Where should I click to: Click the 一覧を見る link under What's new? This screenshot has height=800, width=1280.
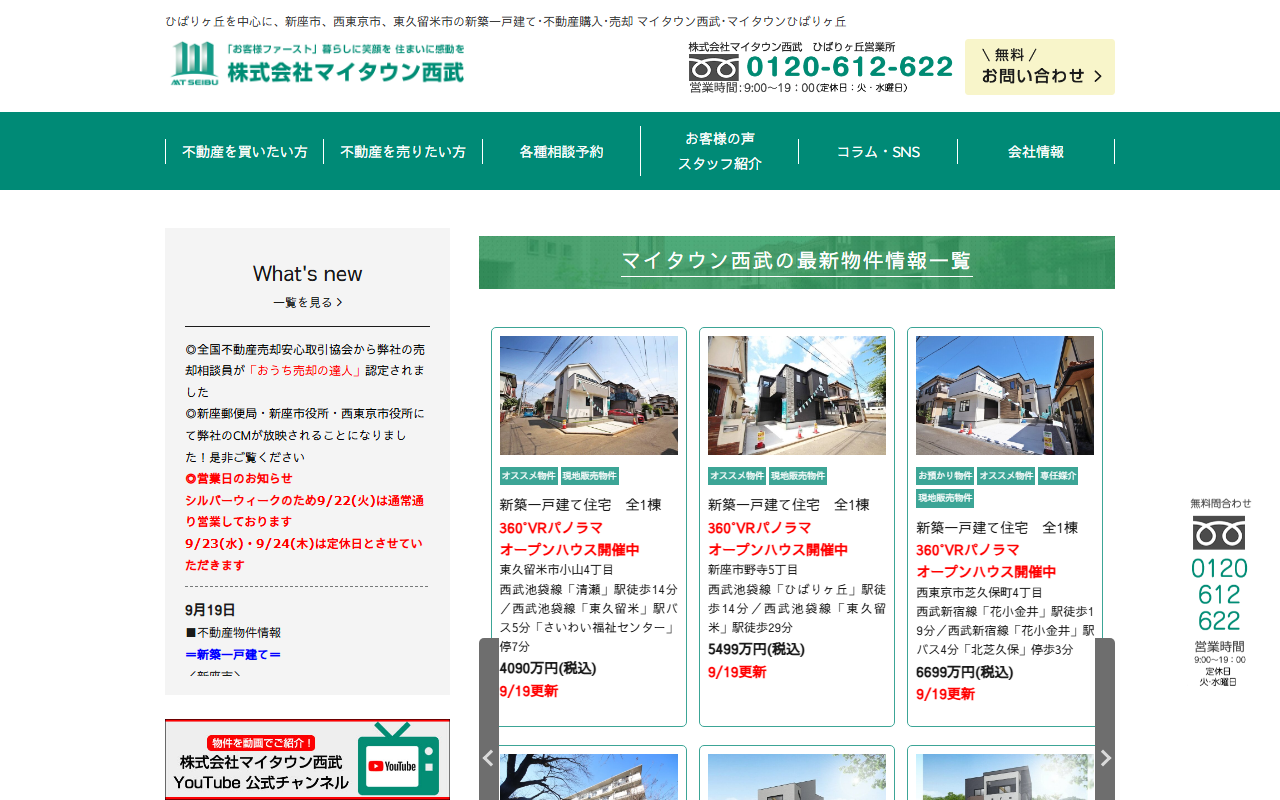(x=307, y=302)
